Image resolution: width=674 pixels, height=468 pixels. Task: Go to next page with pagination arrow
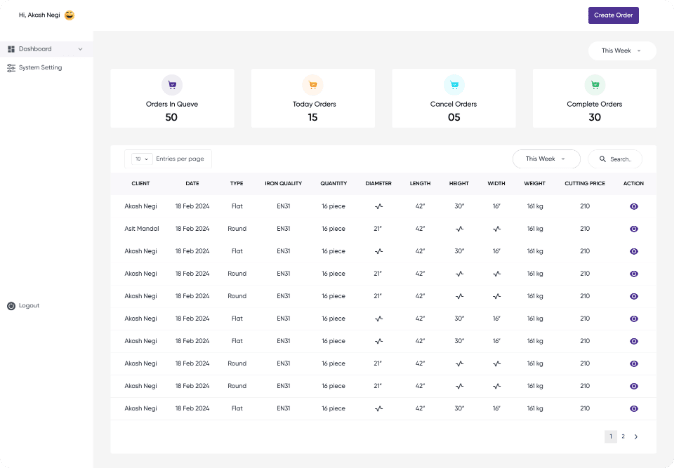636,437
